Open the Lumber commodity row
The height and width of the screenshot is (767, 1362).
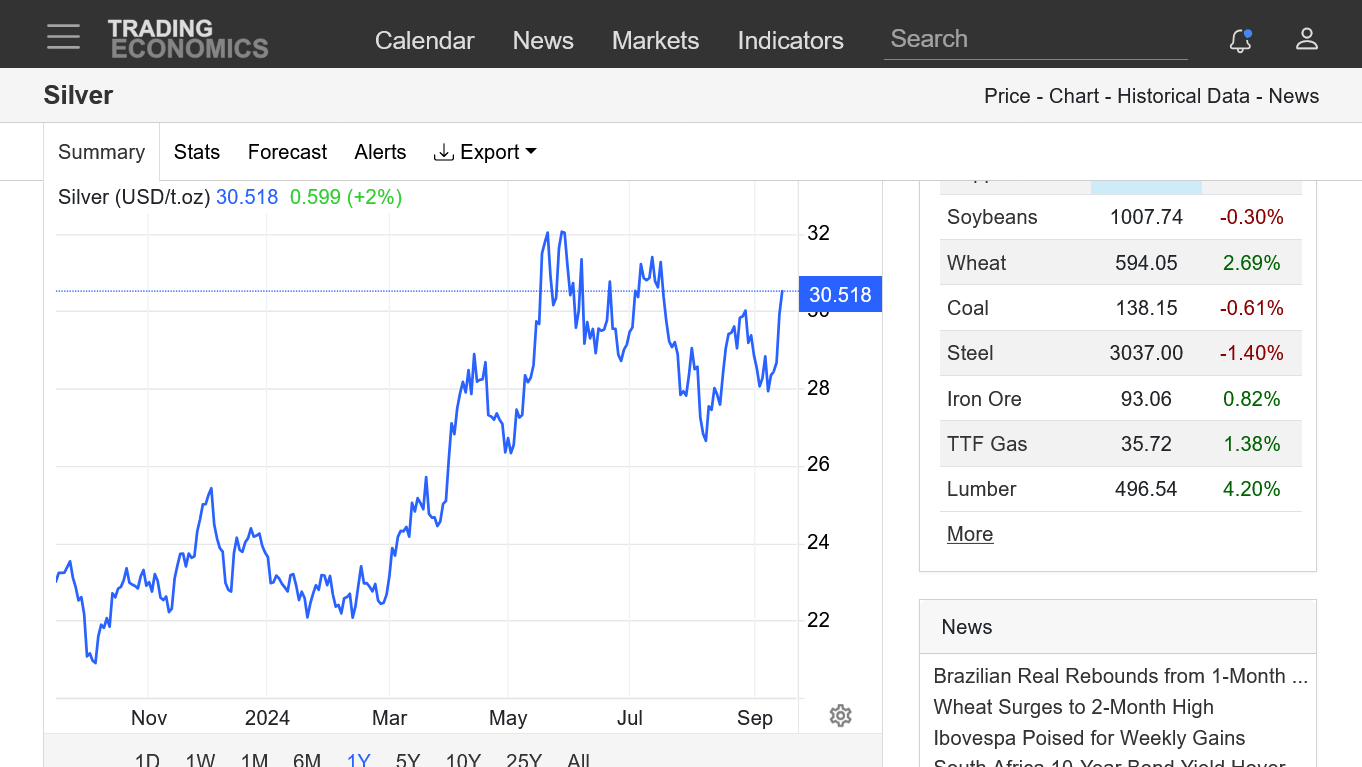pyautogui.click(x=981, y=489)
